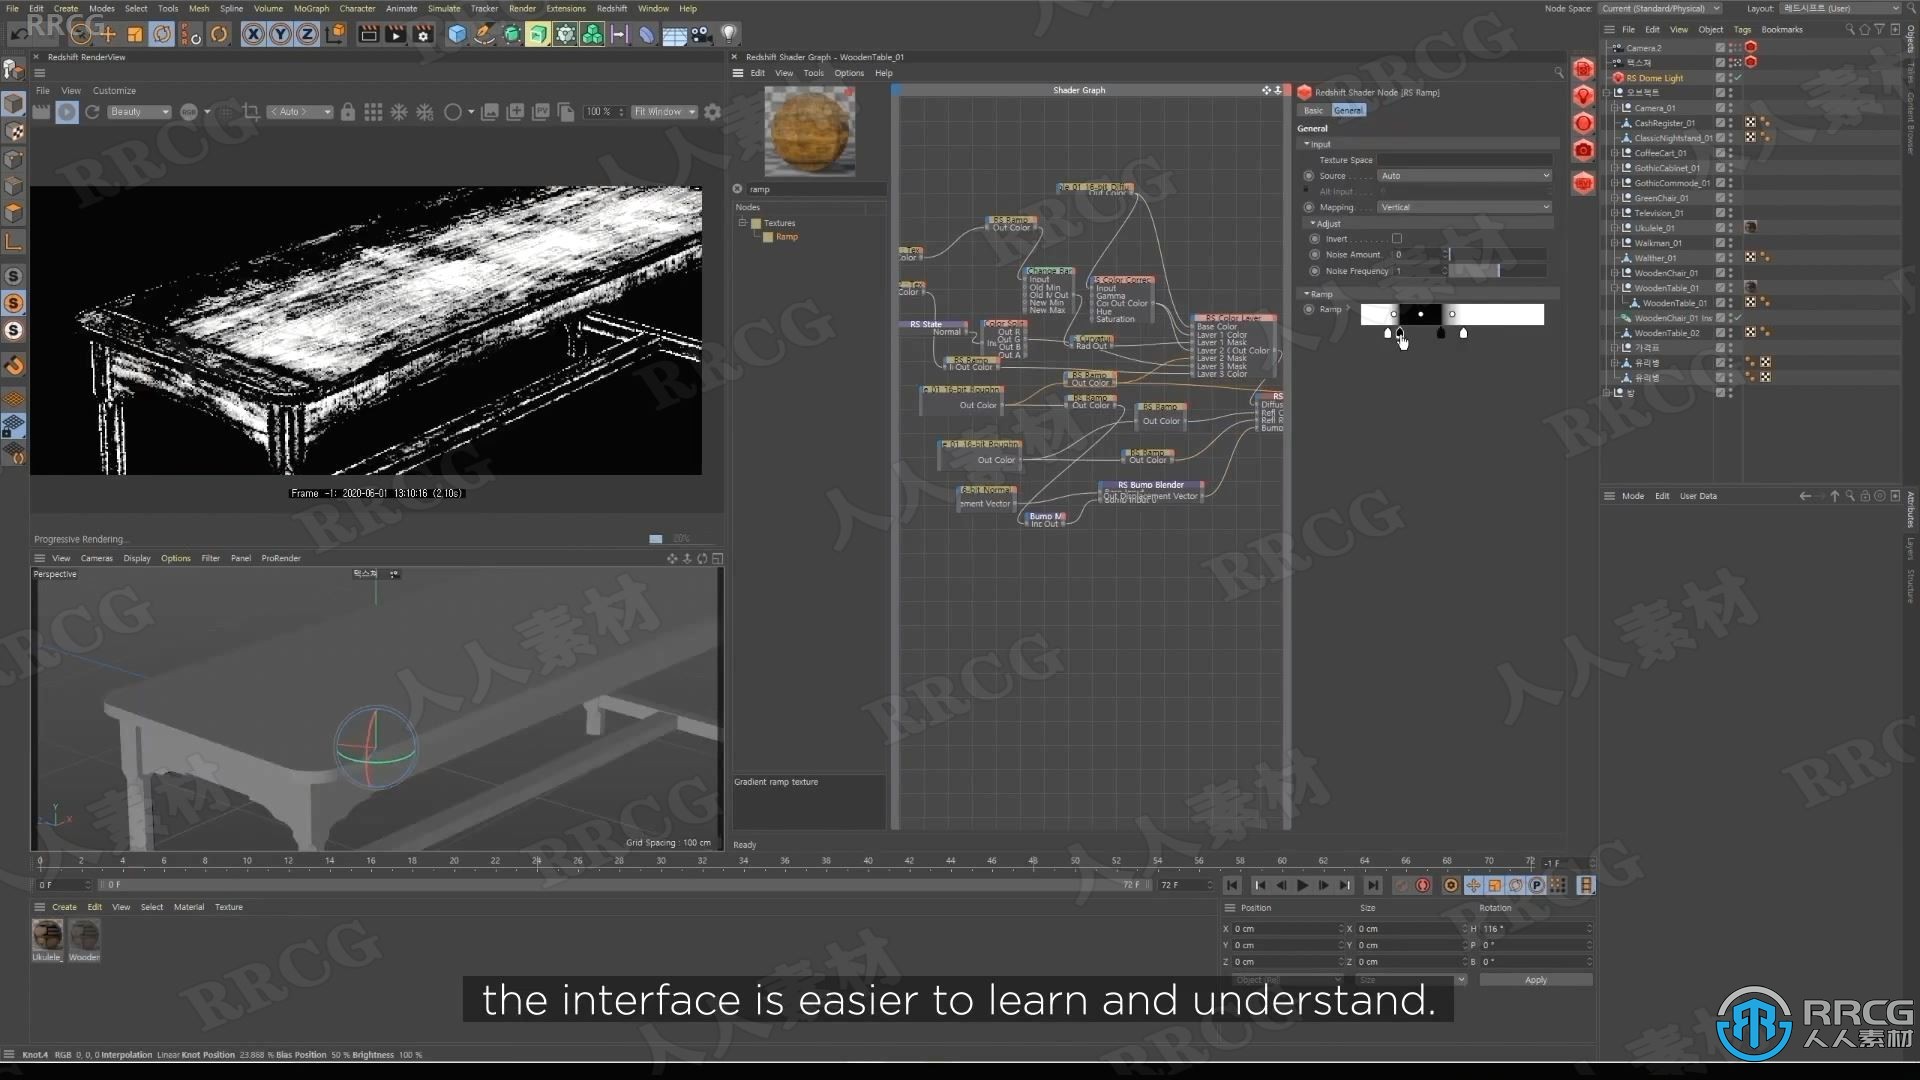Click Apply in coordinates panel
Image resolution: width=1920 pixels, height=1080 pixels.
pos(1536,980)
